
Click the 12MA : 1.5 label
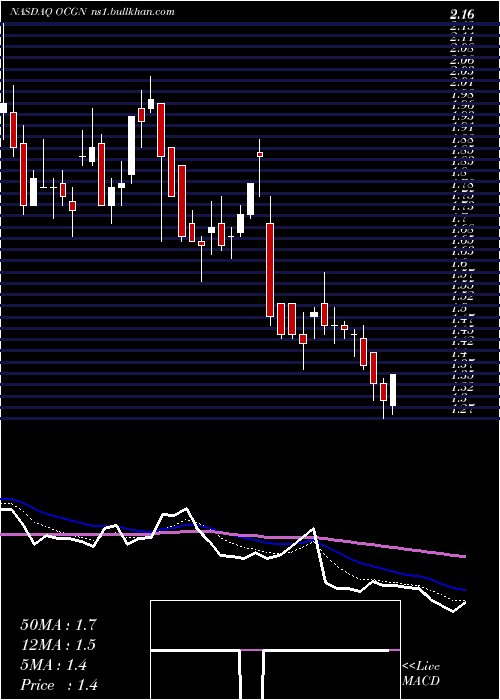pos(58,645)
